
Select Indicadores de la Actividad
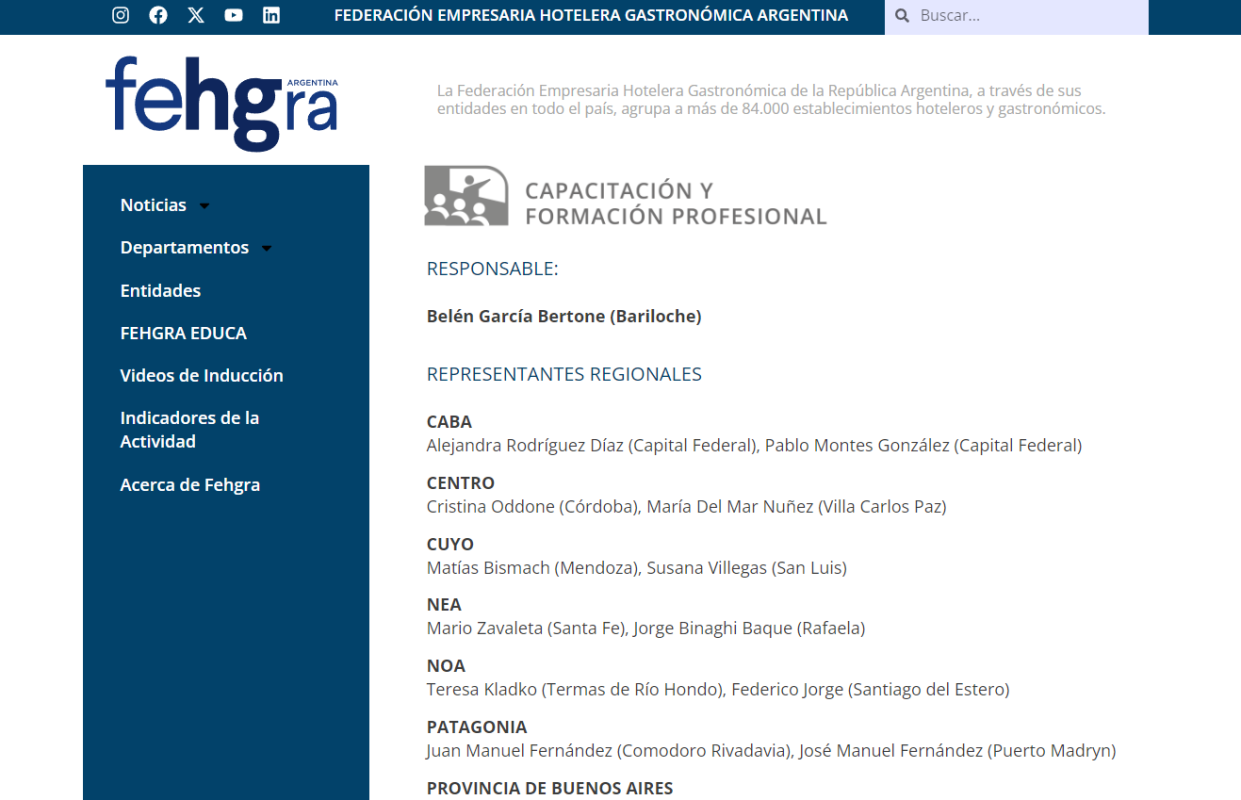[x=189, y=430]
